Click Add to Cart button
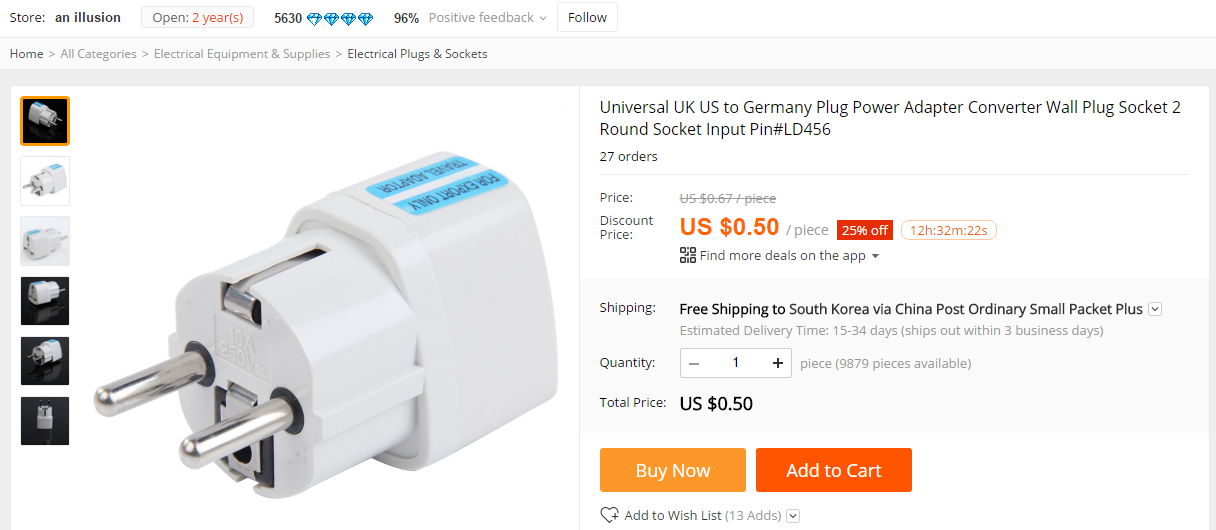This screenshot has width=1216, height=530. (x=833, y=470)
